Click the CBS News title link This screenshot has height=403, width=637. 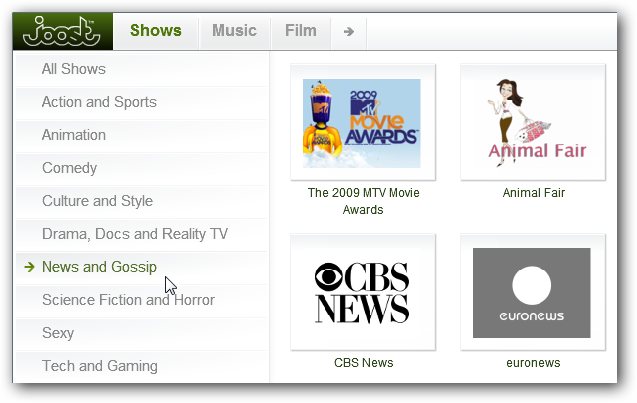tap(364, 363)
